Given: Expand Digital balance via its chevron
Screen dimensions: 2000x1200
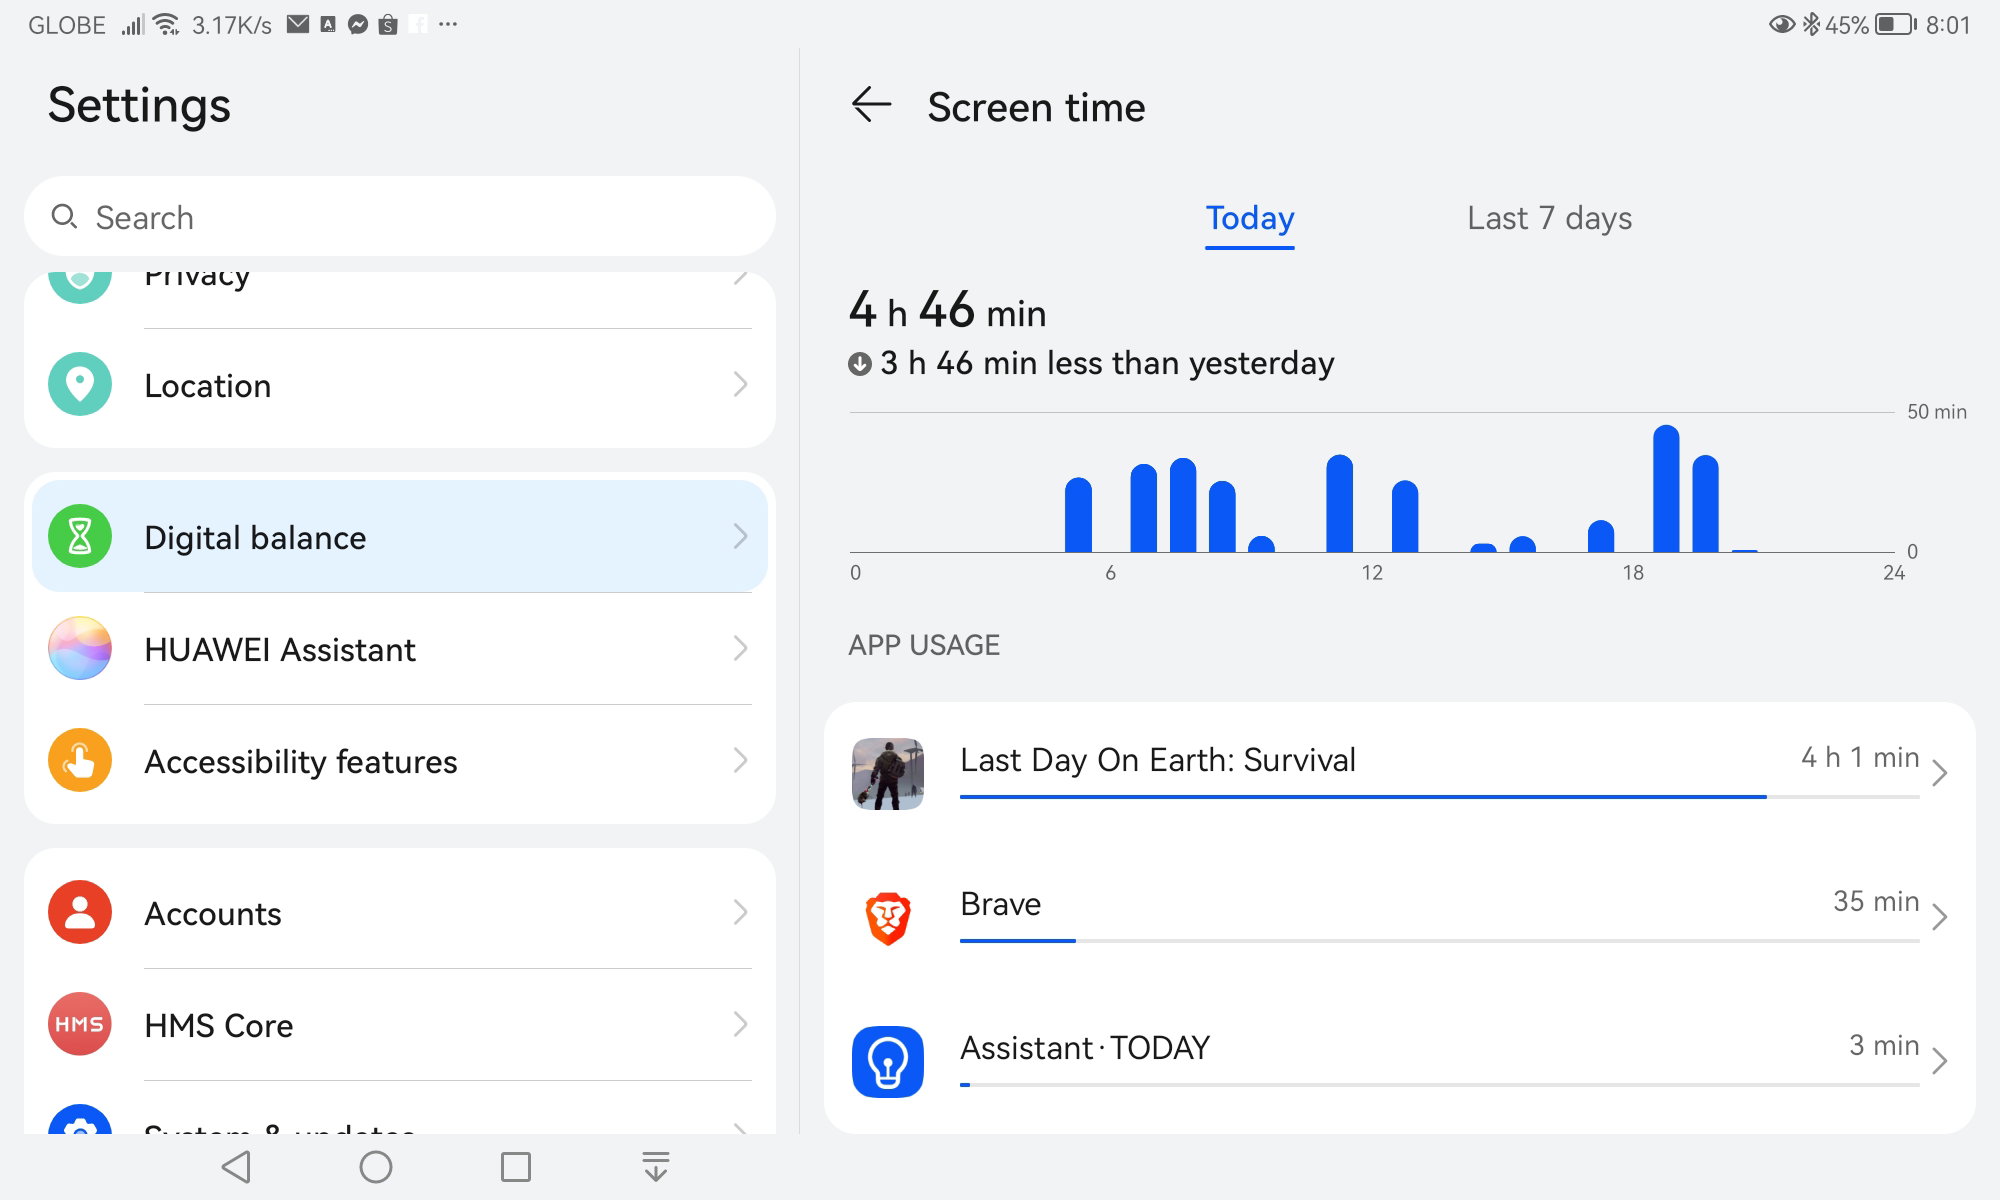Looking at the screenshot, I should (x=740, y=536).
